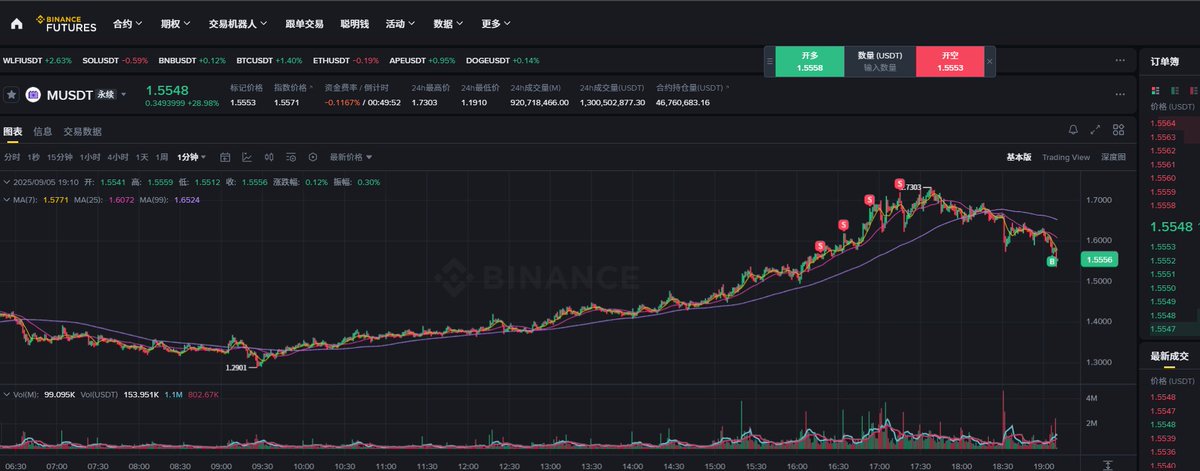Collapse the MA indicator row chevron

coord(4,200)
